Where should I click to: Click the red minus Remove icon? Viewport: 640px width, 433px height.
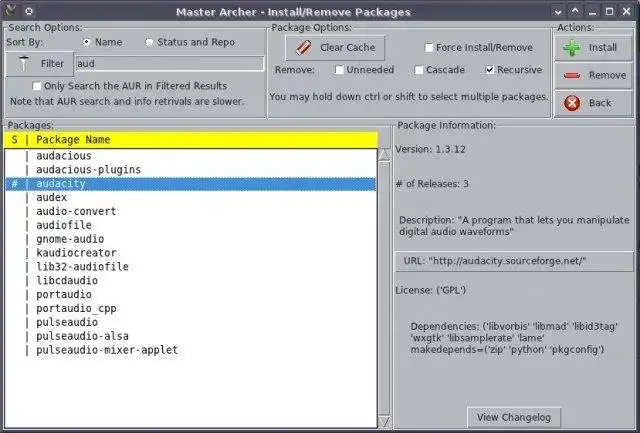572,75
